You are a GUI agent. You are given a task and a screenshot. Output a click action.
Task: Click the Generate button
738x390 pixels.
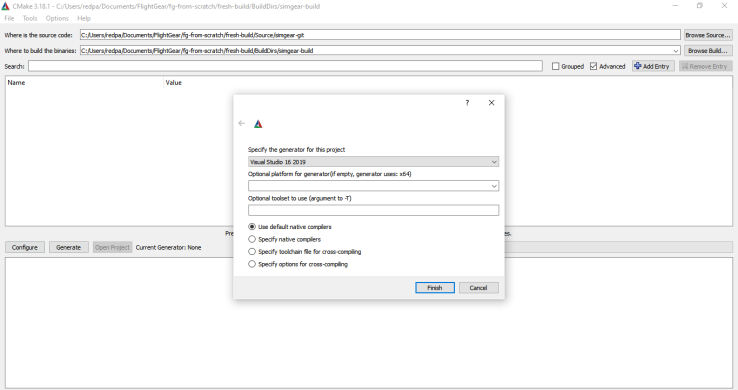pyautogui.click(x=69, y=247)
